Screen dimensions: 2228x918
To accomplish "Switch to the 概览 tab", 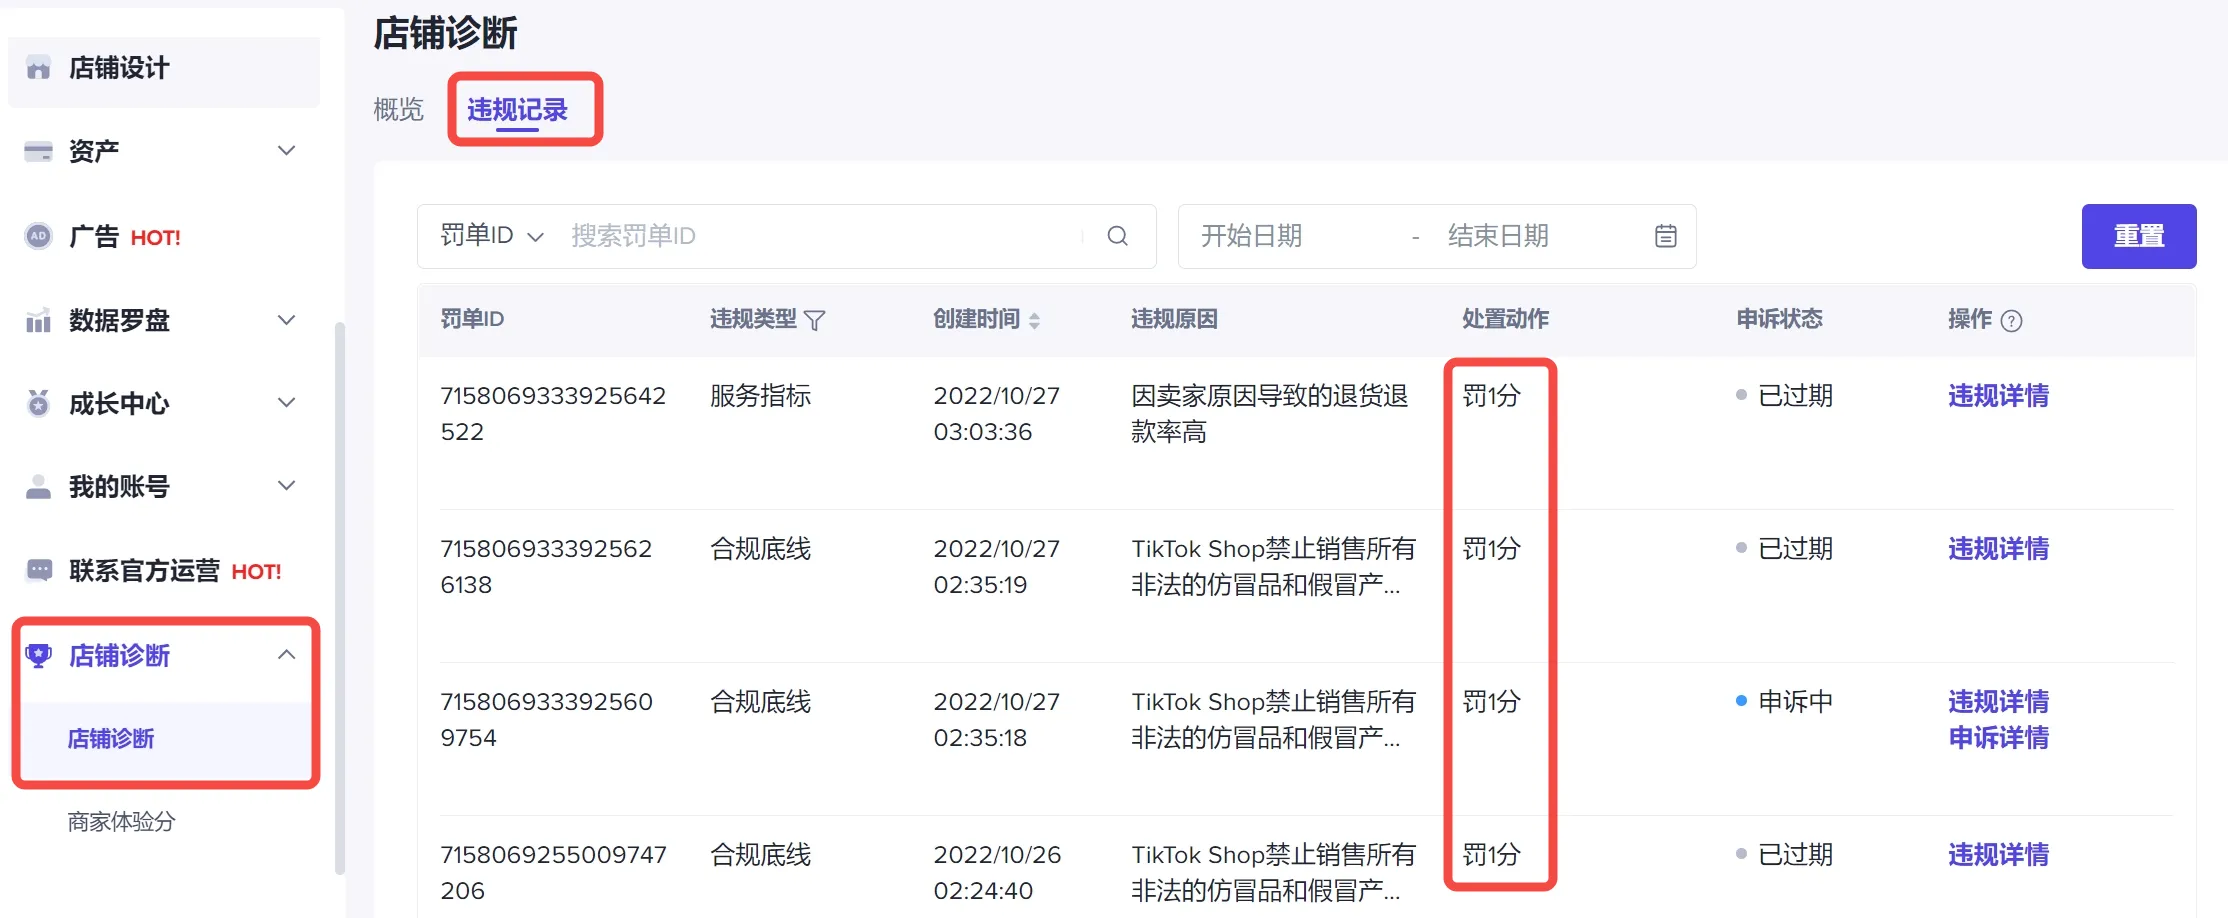I will (x=397, y=110).
